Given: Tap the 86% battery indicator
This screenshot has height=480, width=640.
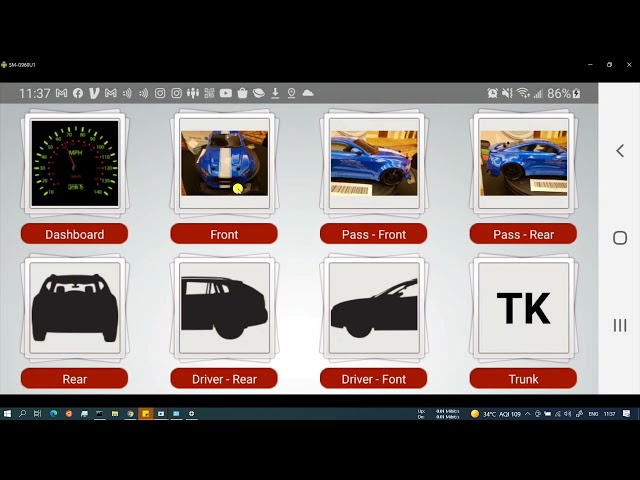Looking at the screenshot, I should (564, 93).
